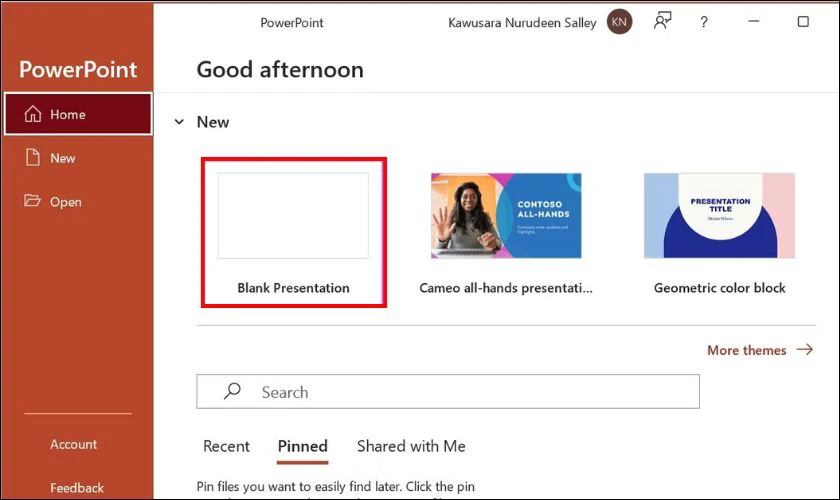Screen dimensions: 840x500
Task: Switch to the Pinned tab
Action: coord(303,446)
